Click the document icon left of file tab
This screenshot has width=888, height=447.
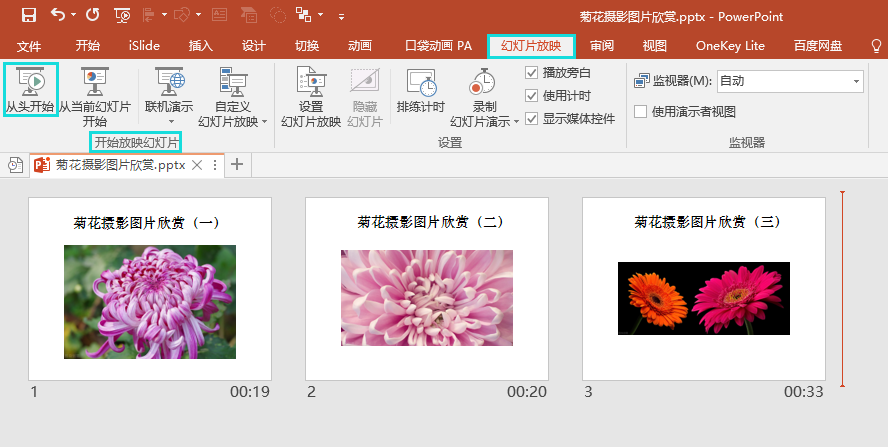[15, 165]
